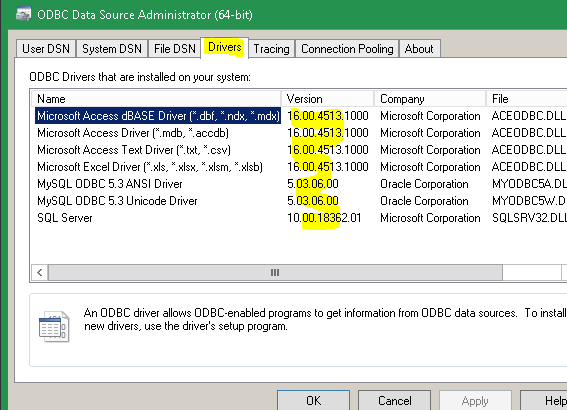The width and height of the screenshot is (567, 410).
Task: Click version 10.00.18362.01 of SQL Server
Action: point(324,218)
